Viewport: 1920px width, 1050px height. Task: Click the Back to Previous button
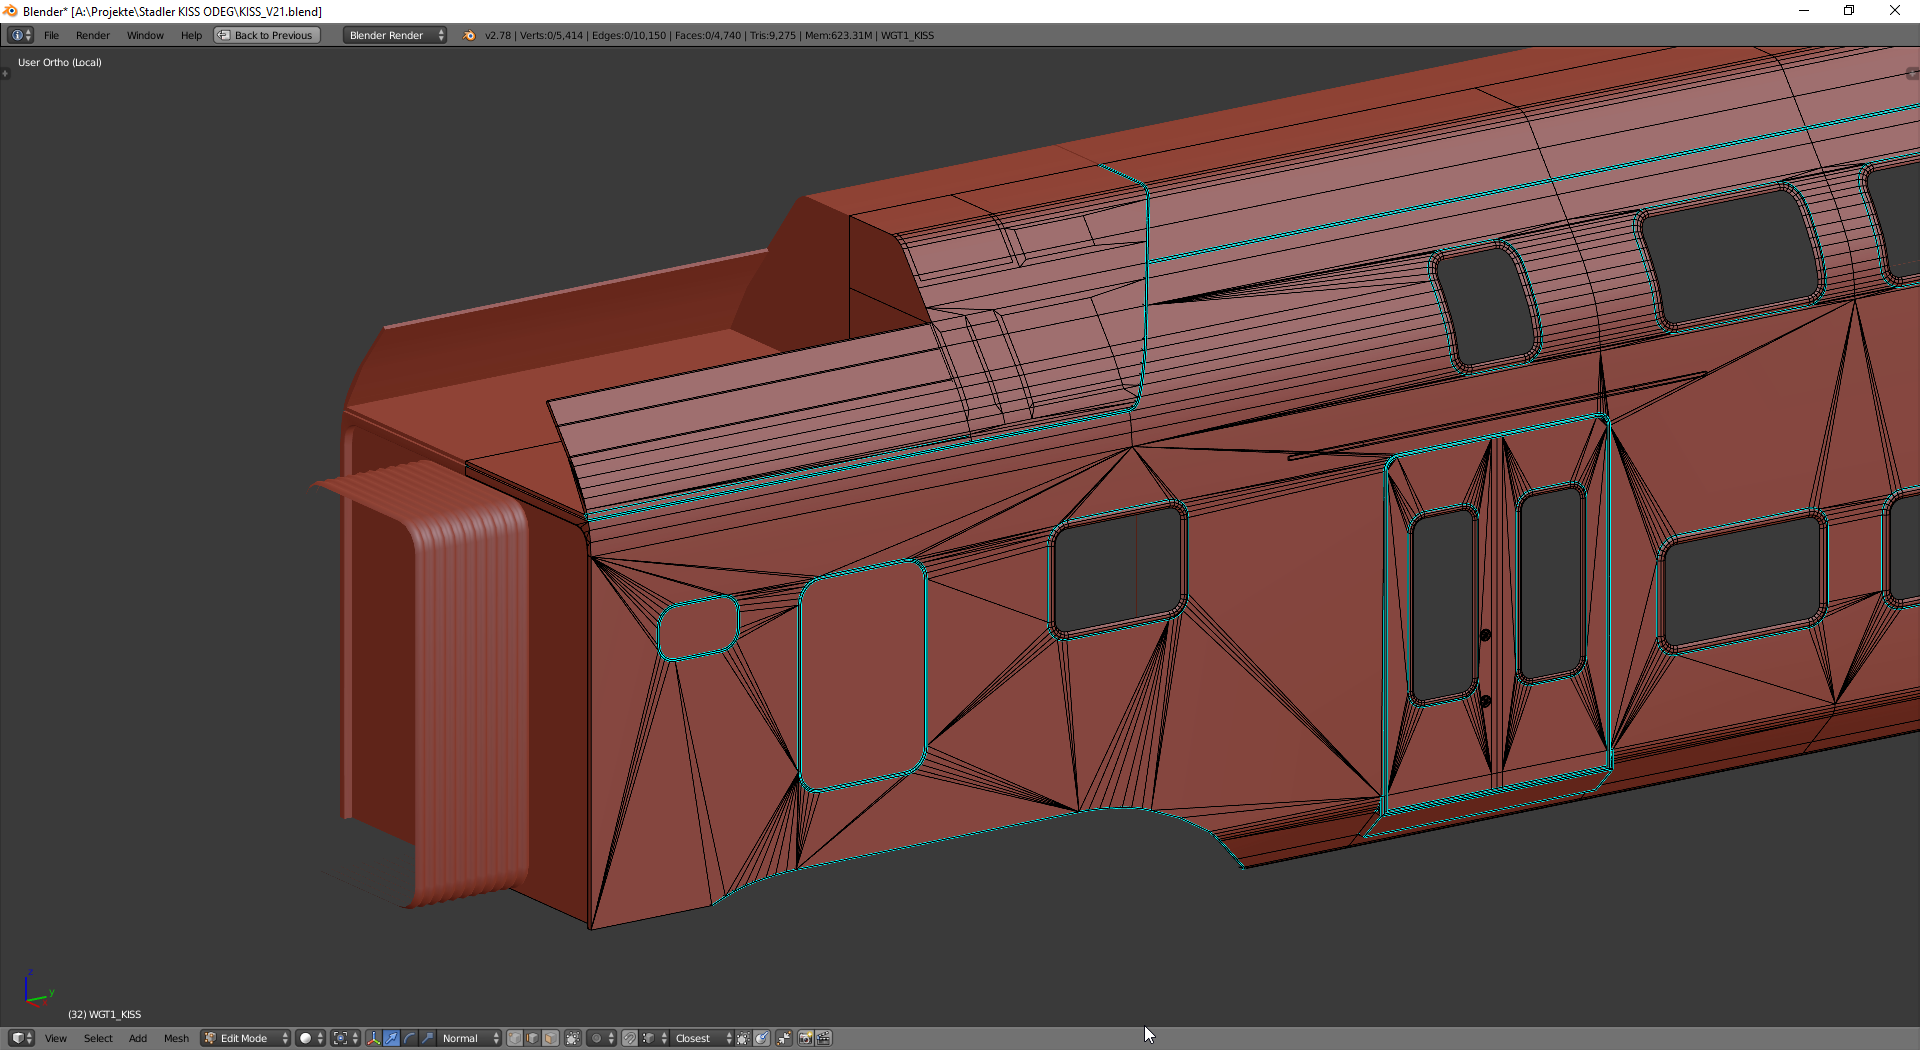(x=267, y=35)
